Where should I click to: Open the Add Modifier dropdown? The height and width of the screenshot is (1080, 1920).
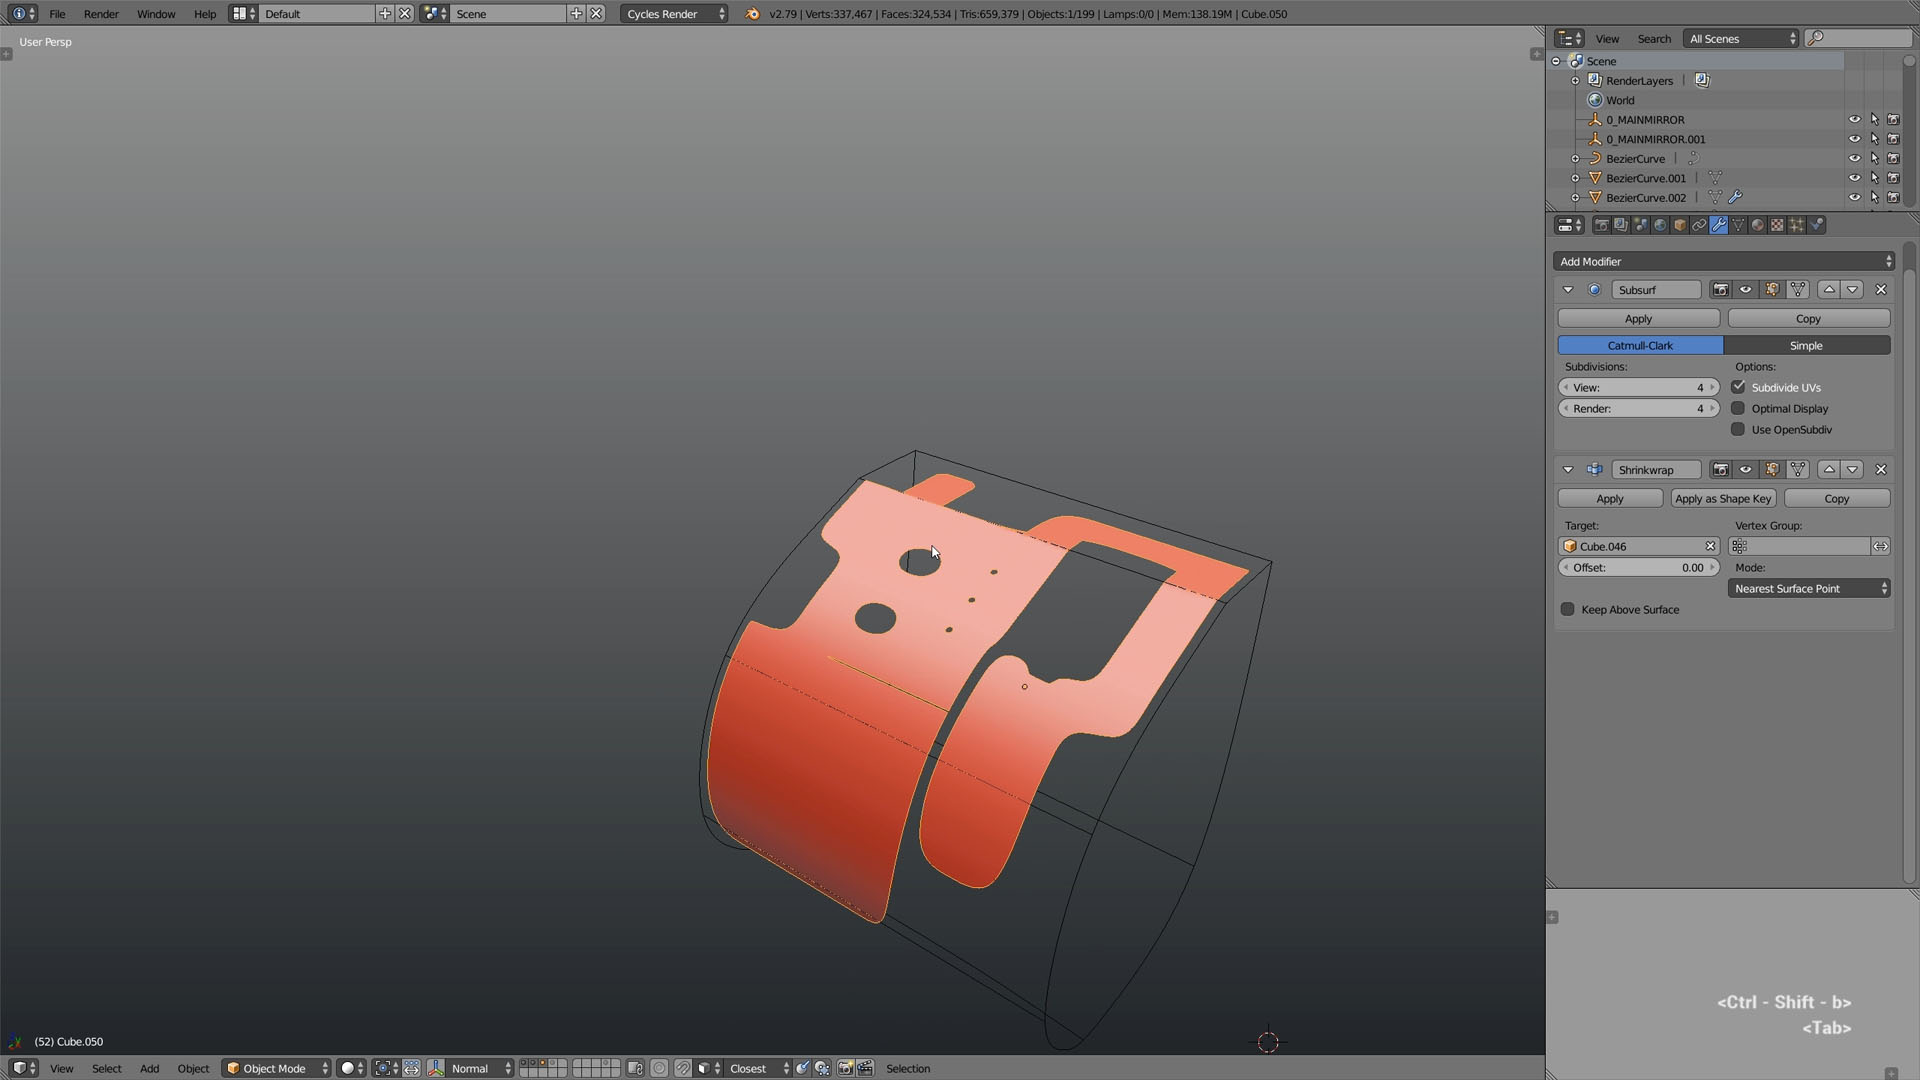[1724, 262]
